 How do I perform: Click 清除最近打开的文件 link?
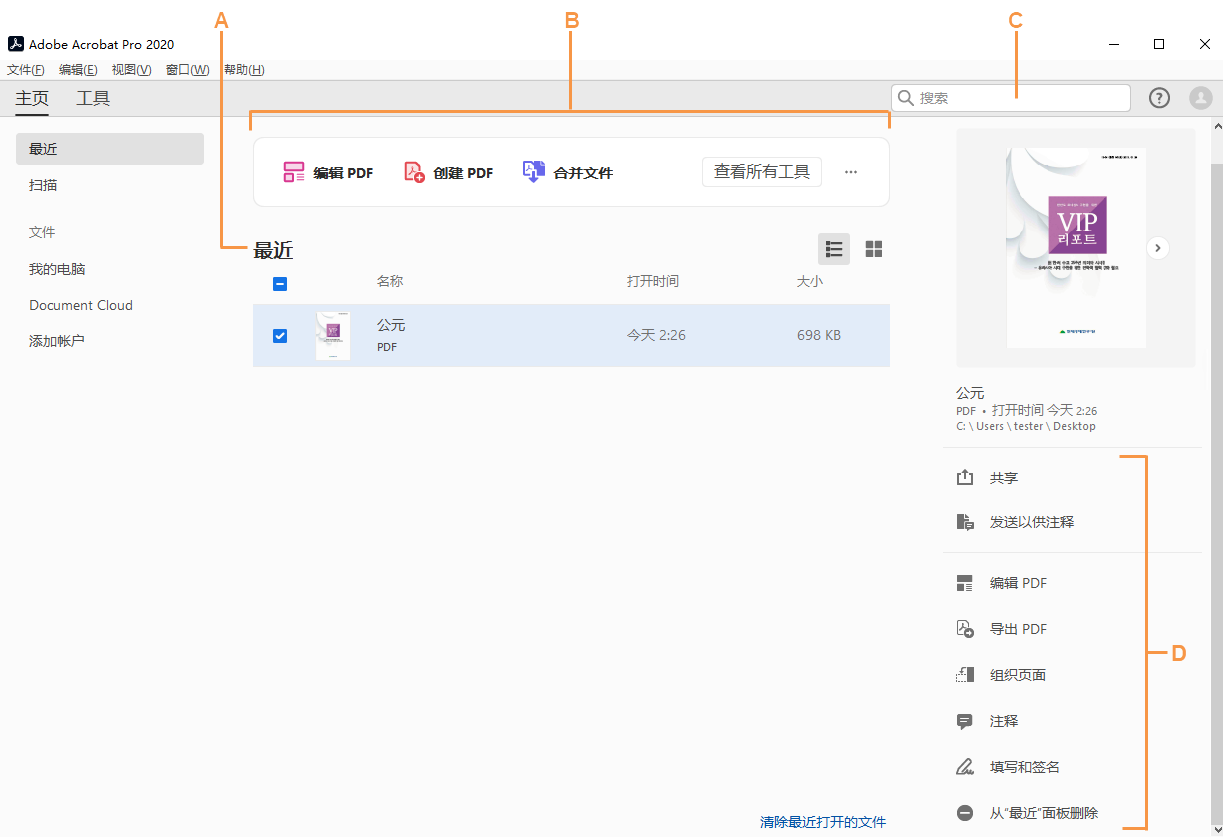click(x=822, y=821)
